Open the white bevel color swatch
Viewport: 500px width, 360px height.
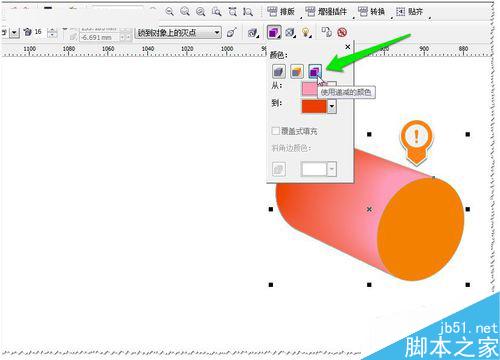(314, 169)
